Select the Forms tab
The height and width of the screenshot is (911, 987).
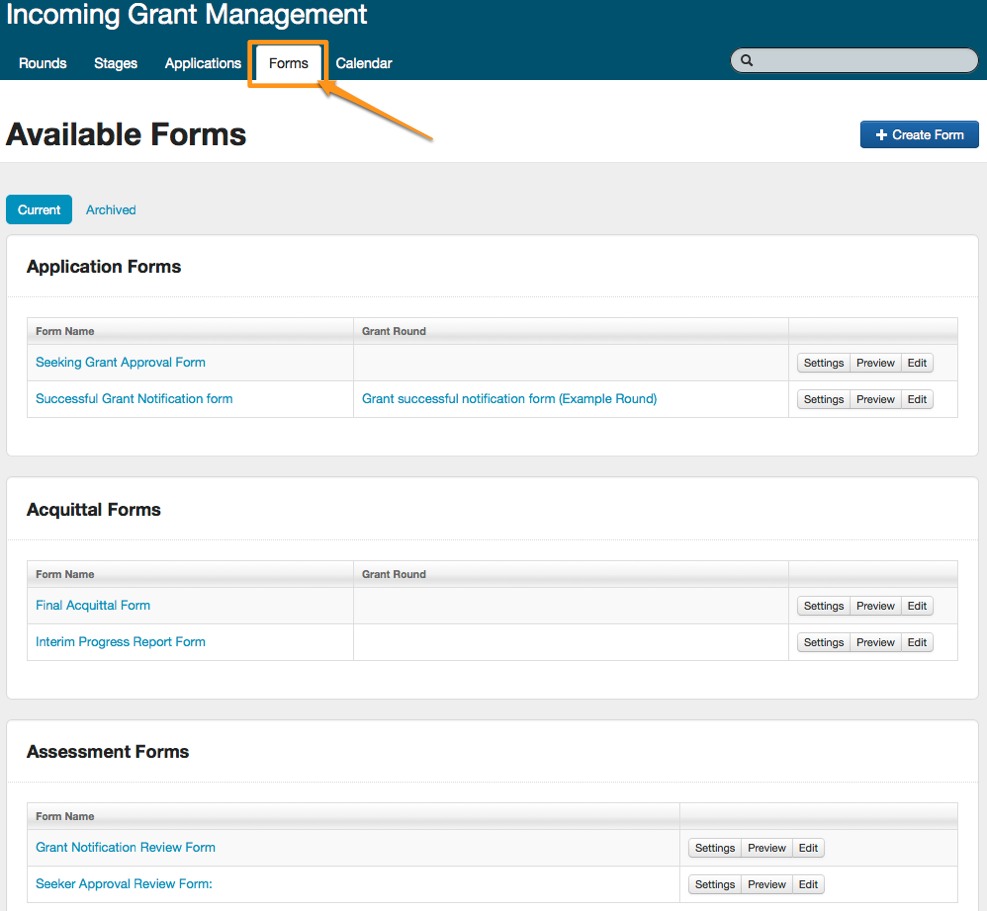(x=288, y=63)
